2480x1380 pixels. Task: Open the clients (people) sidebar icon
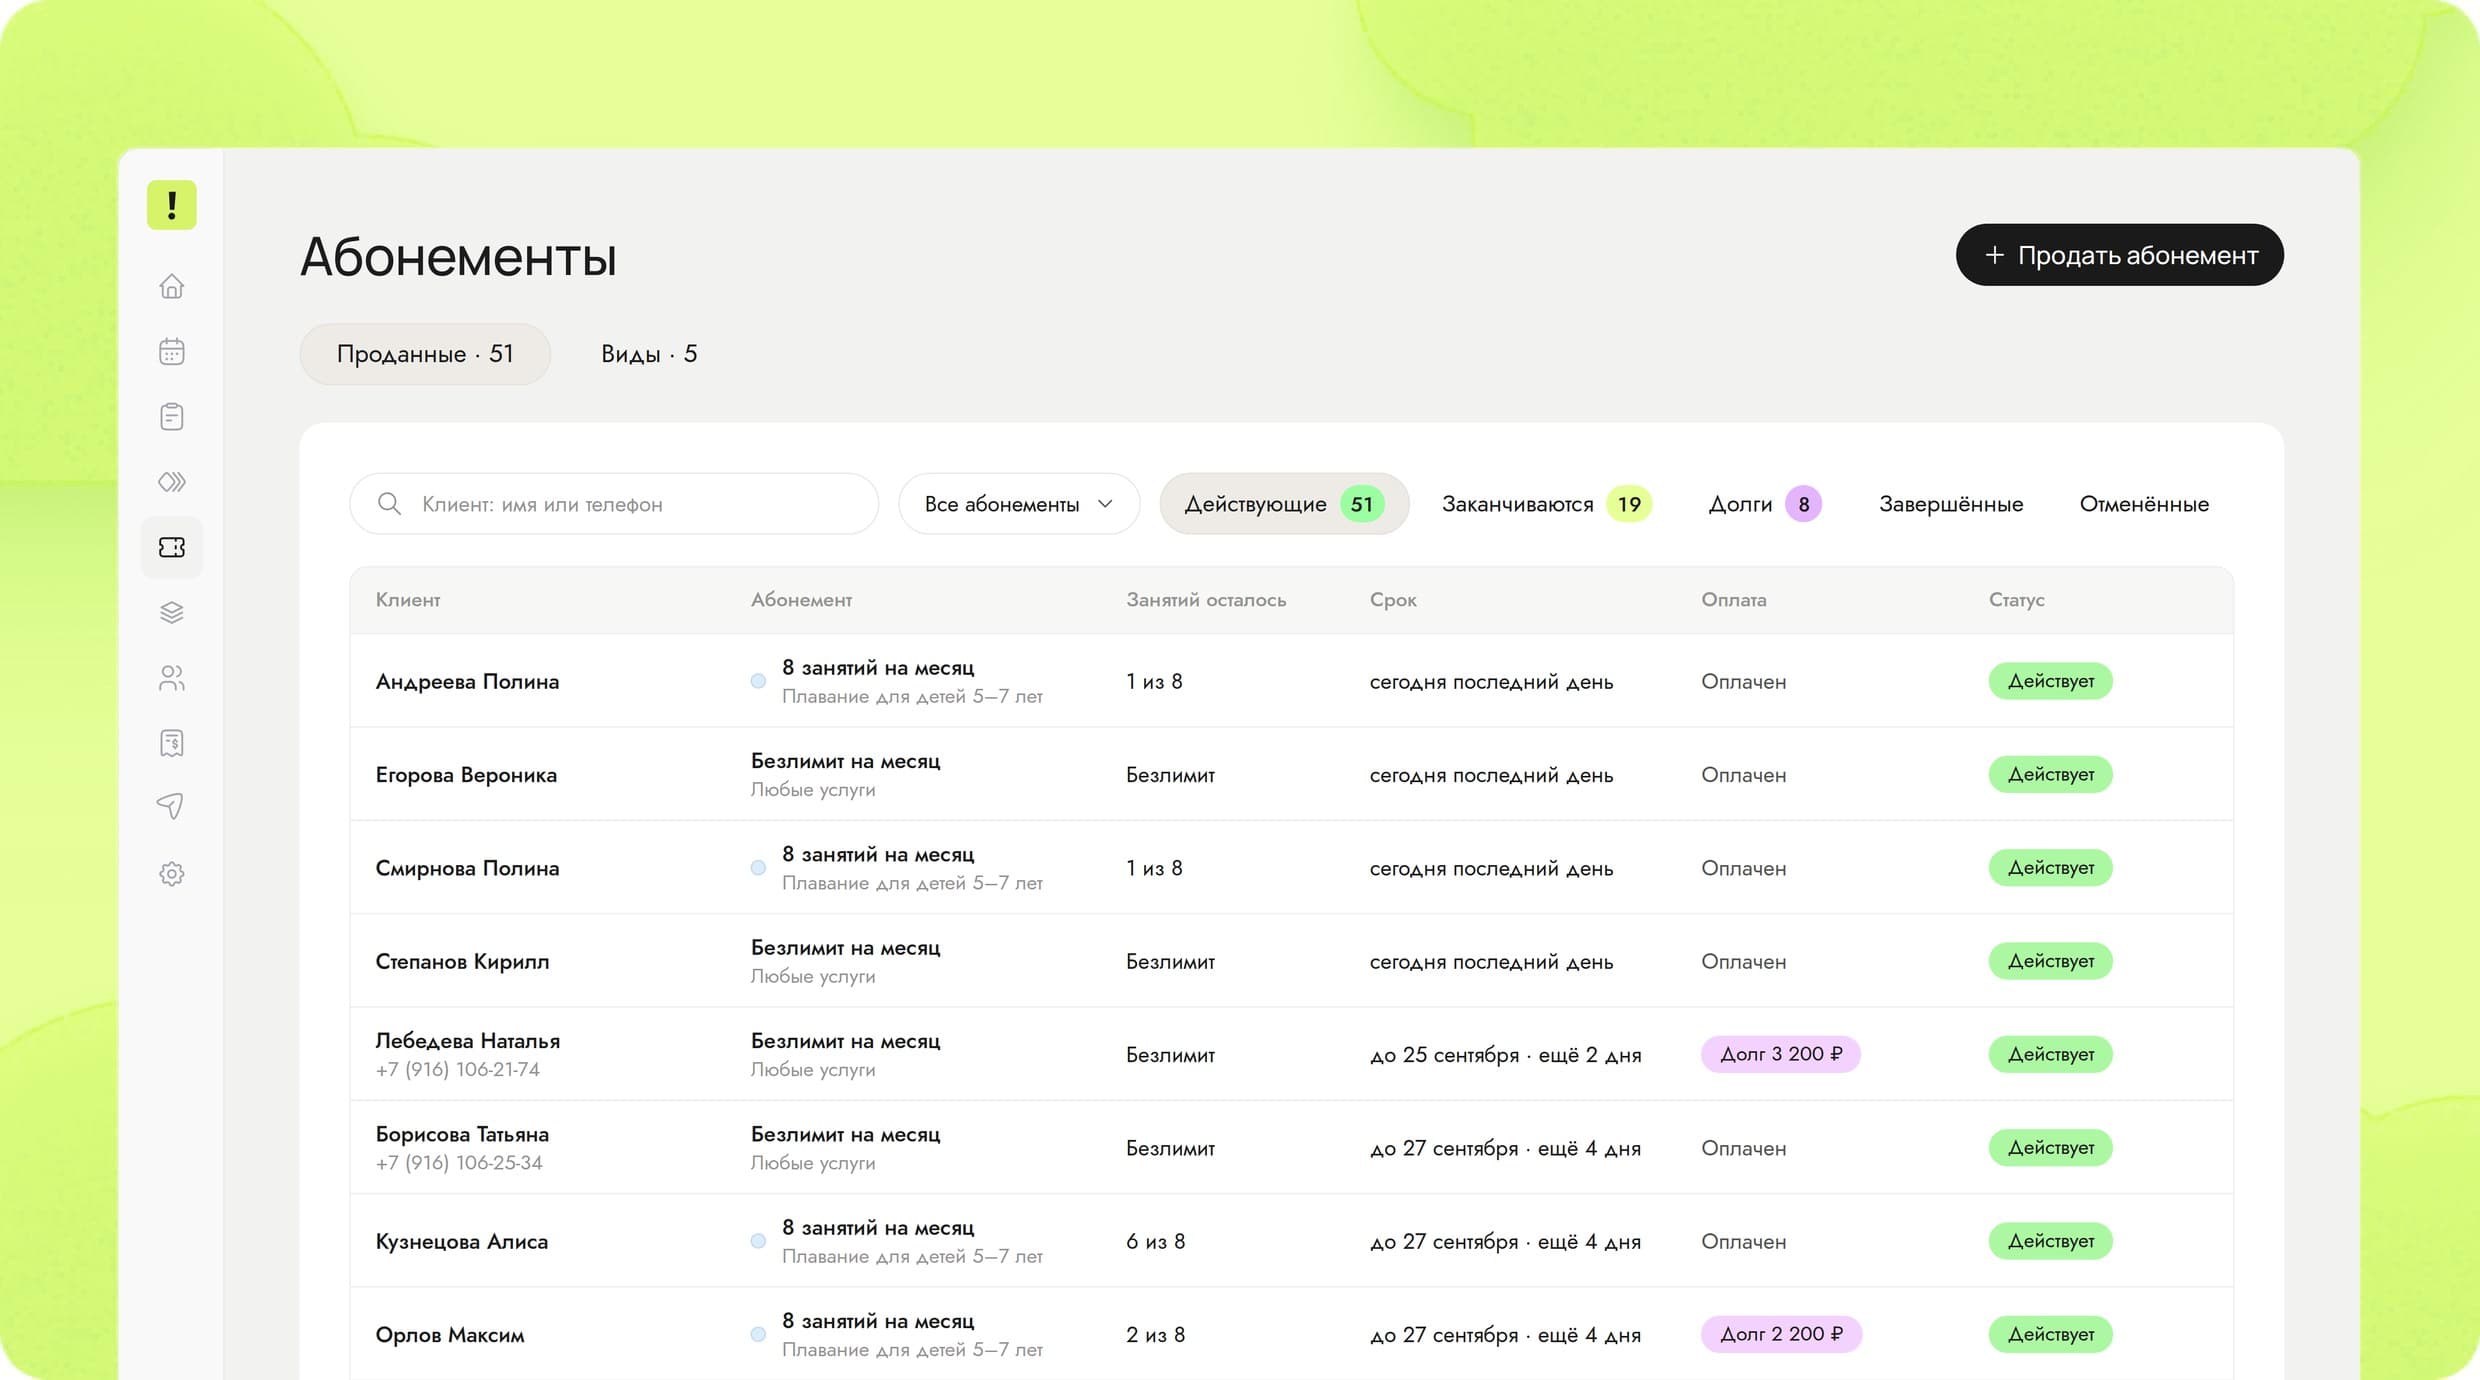tap(172, 678)
